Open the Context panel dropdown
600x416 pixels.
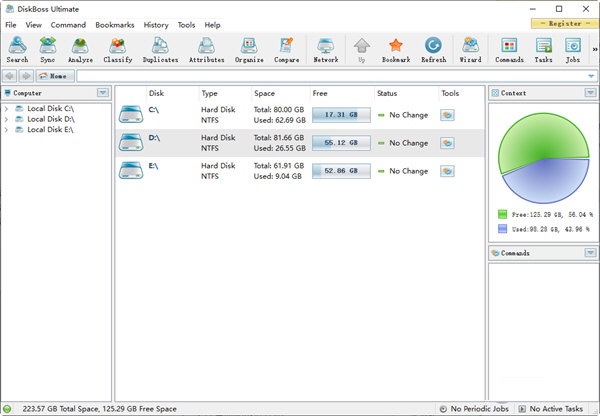590,93
